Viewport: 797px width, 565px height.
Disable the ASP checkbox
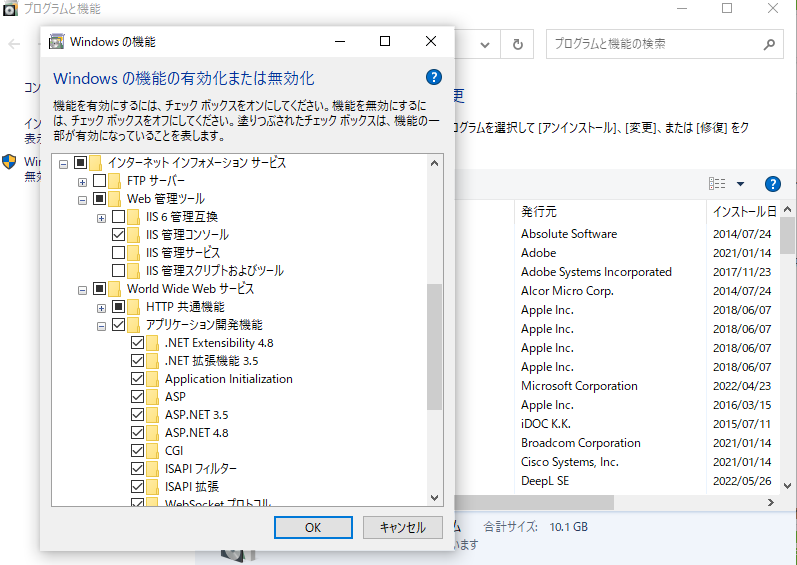137,396
